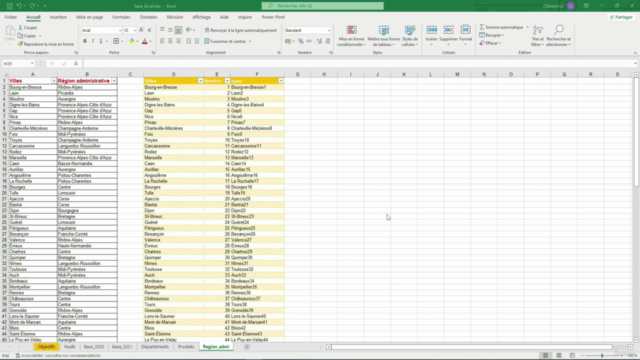Open the font color dropdown arrow
Image resolution: width=640 pixels, height=360 pixels.
pyautogui.click(x=151, y=41)
